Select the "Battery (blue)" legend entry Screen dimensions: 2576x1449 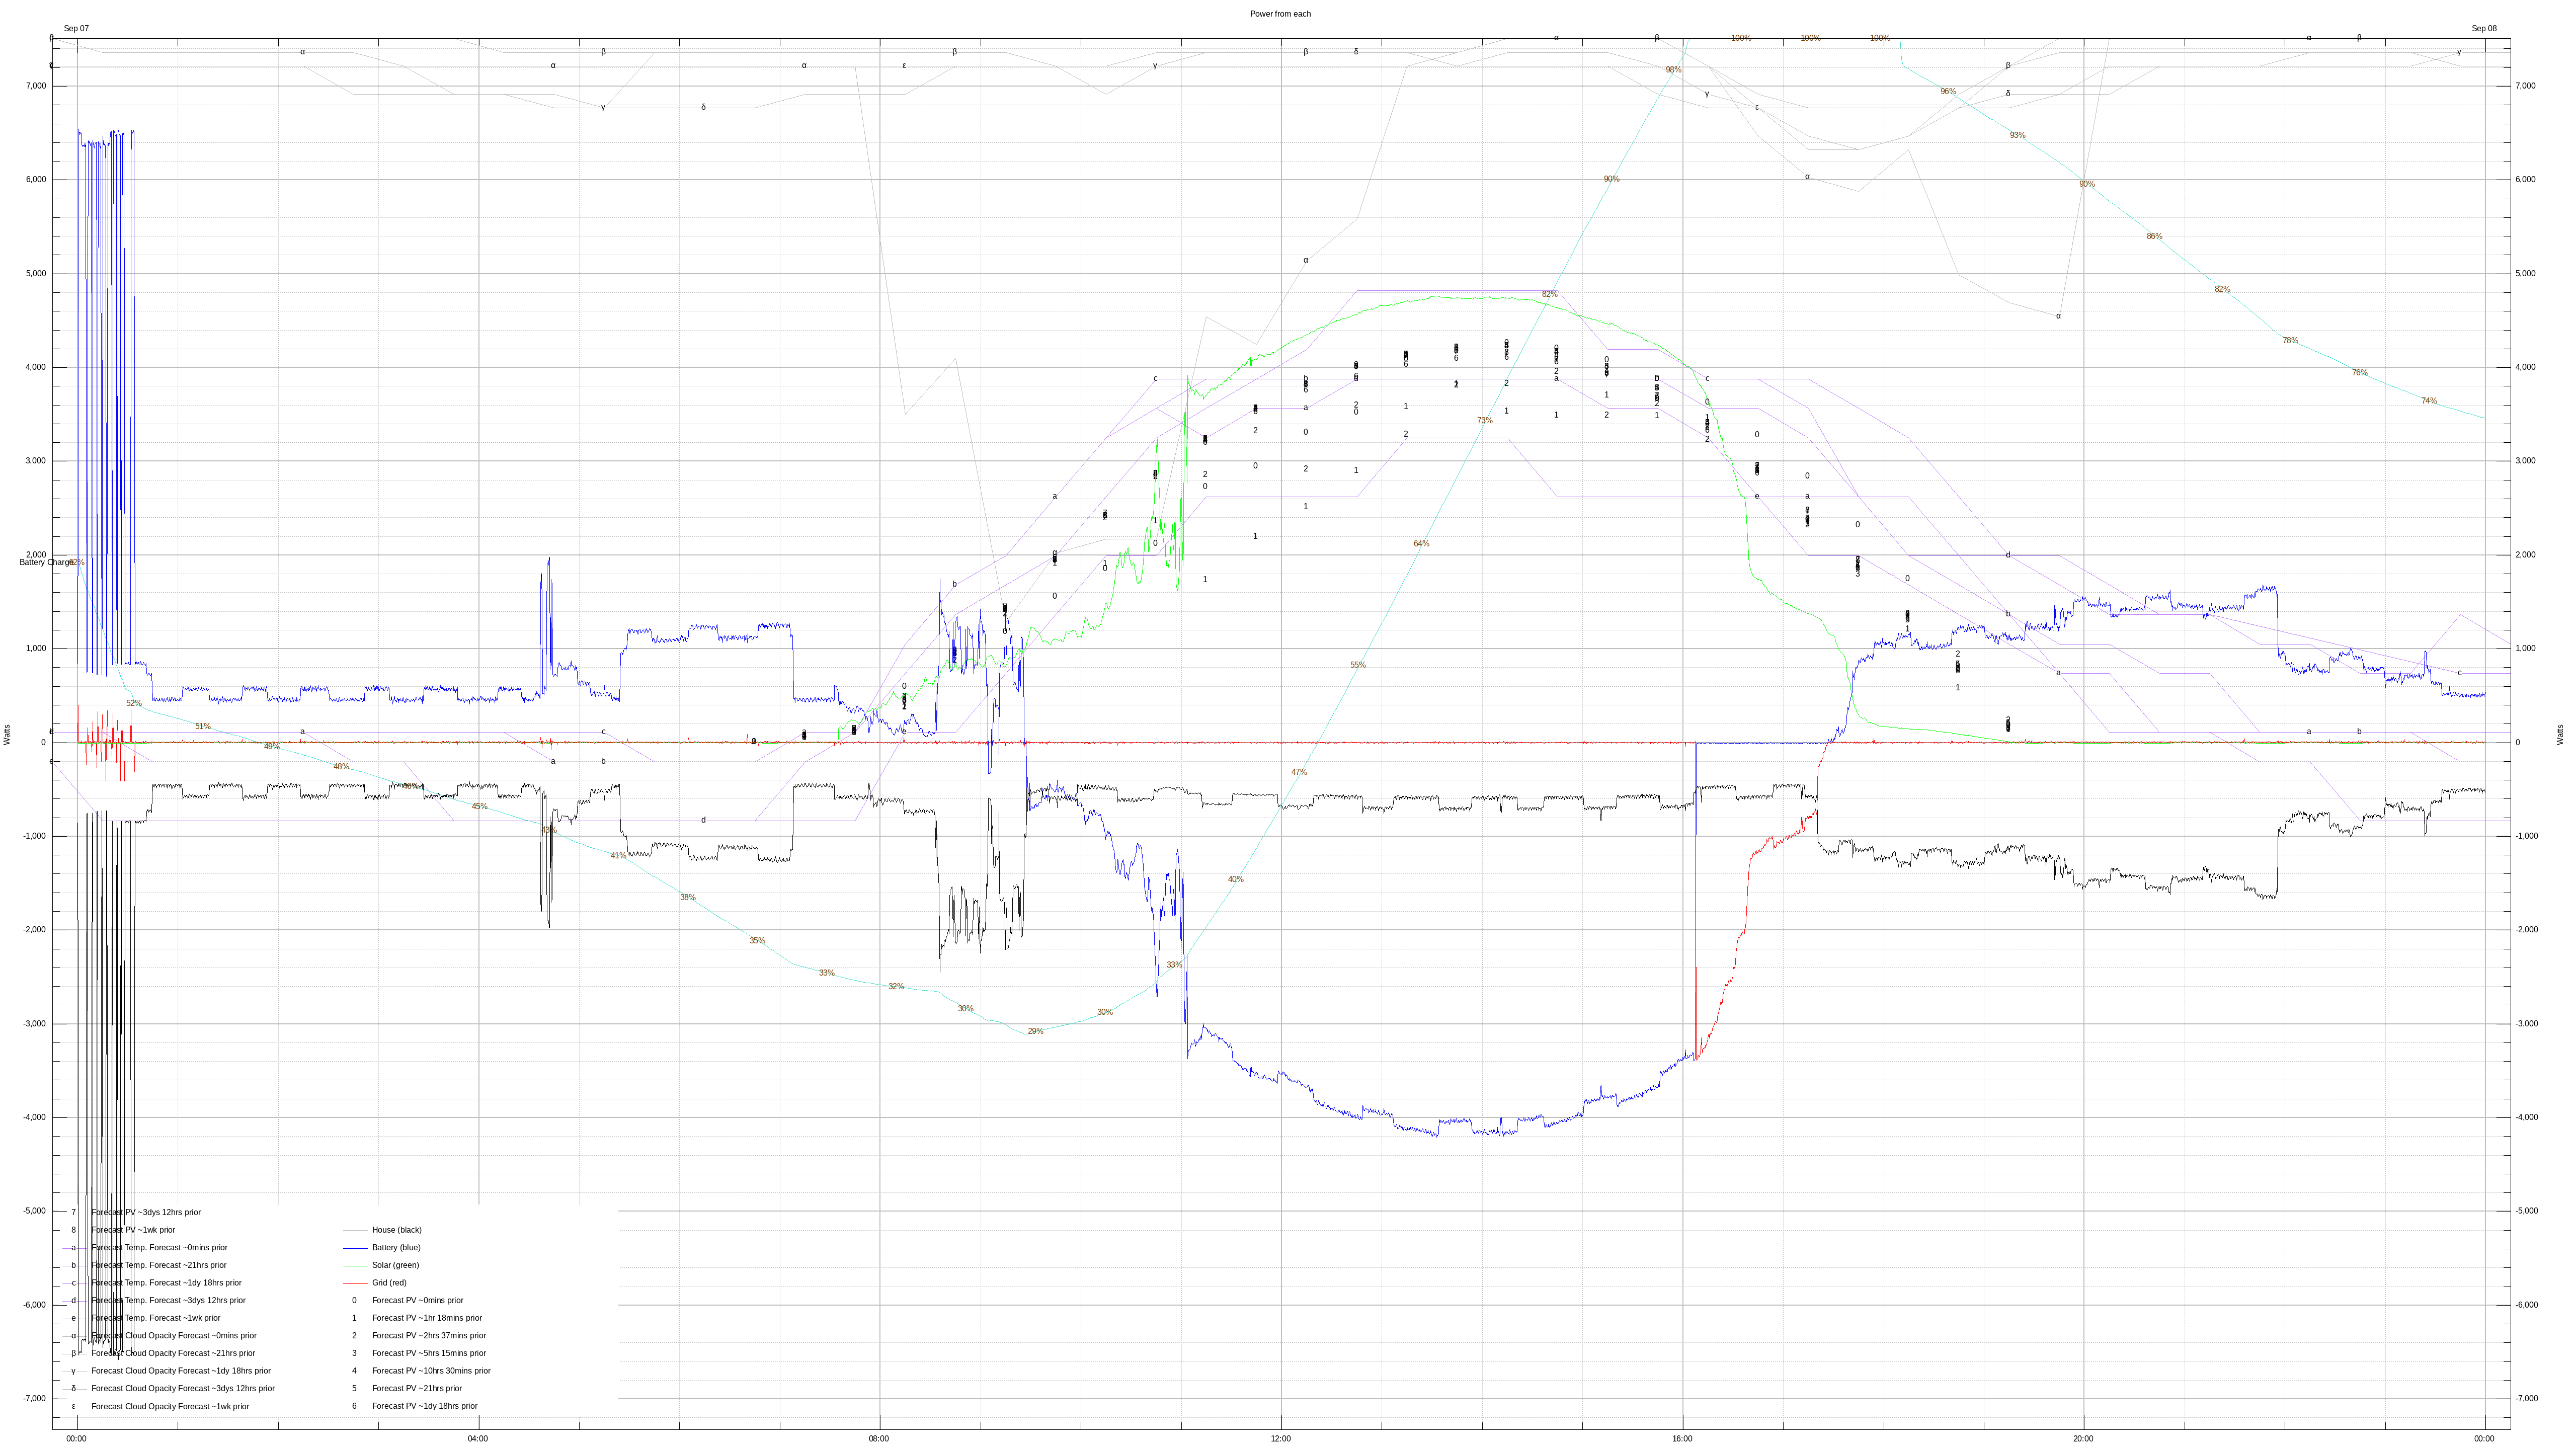point(396,1248)
